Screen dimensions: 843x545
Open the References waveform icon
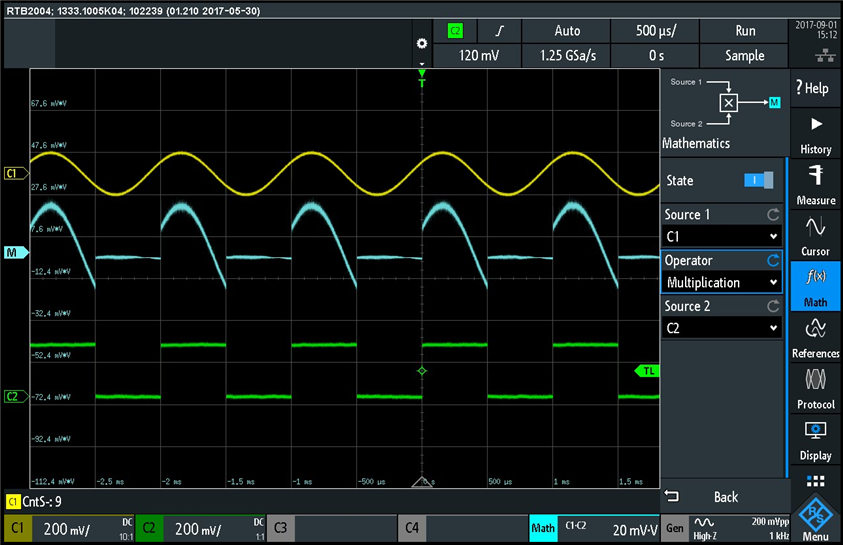[x=815, y=338]
